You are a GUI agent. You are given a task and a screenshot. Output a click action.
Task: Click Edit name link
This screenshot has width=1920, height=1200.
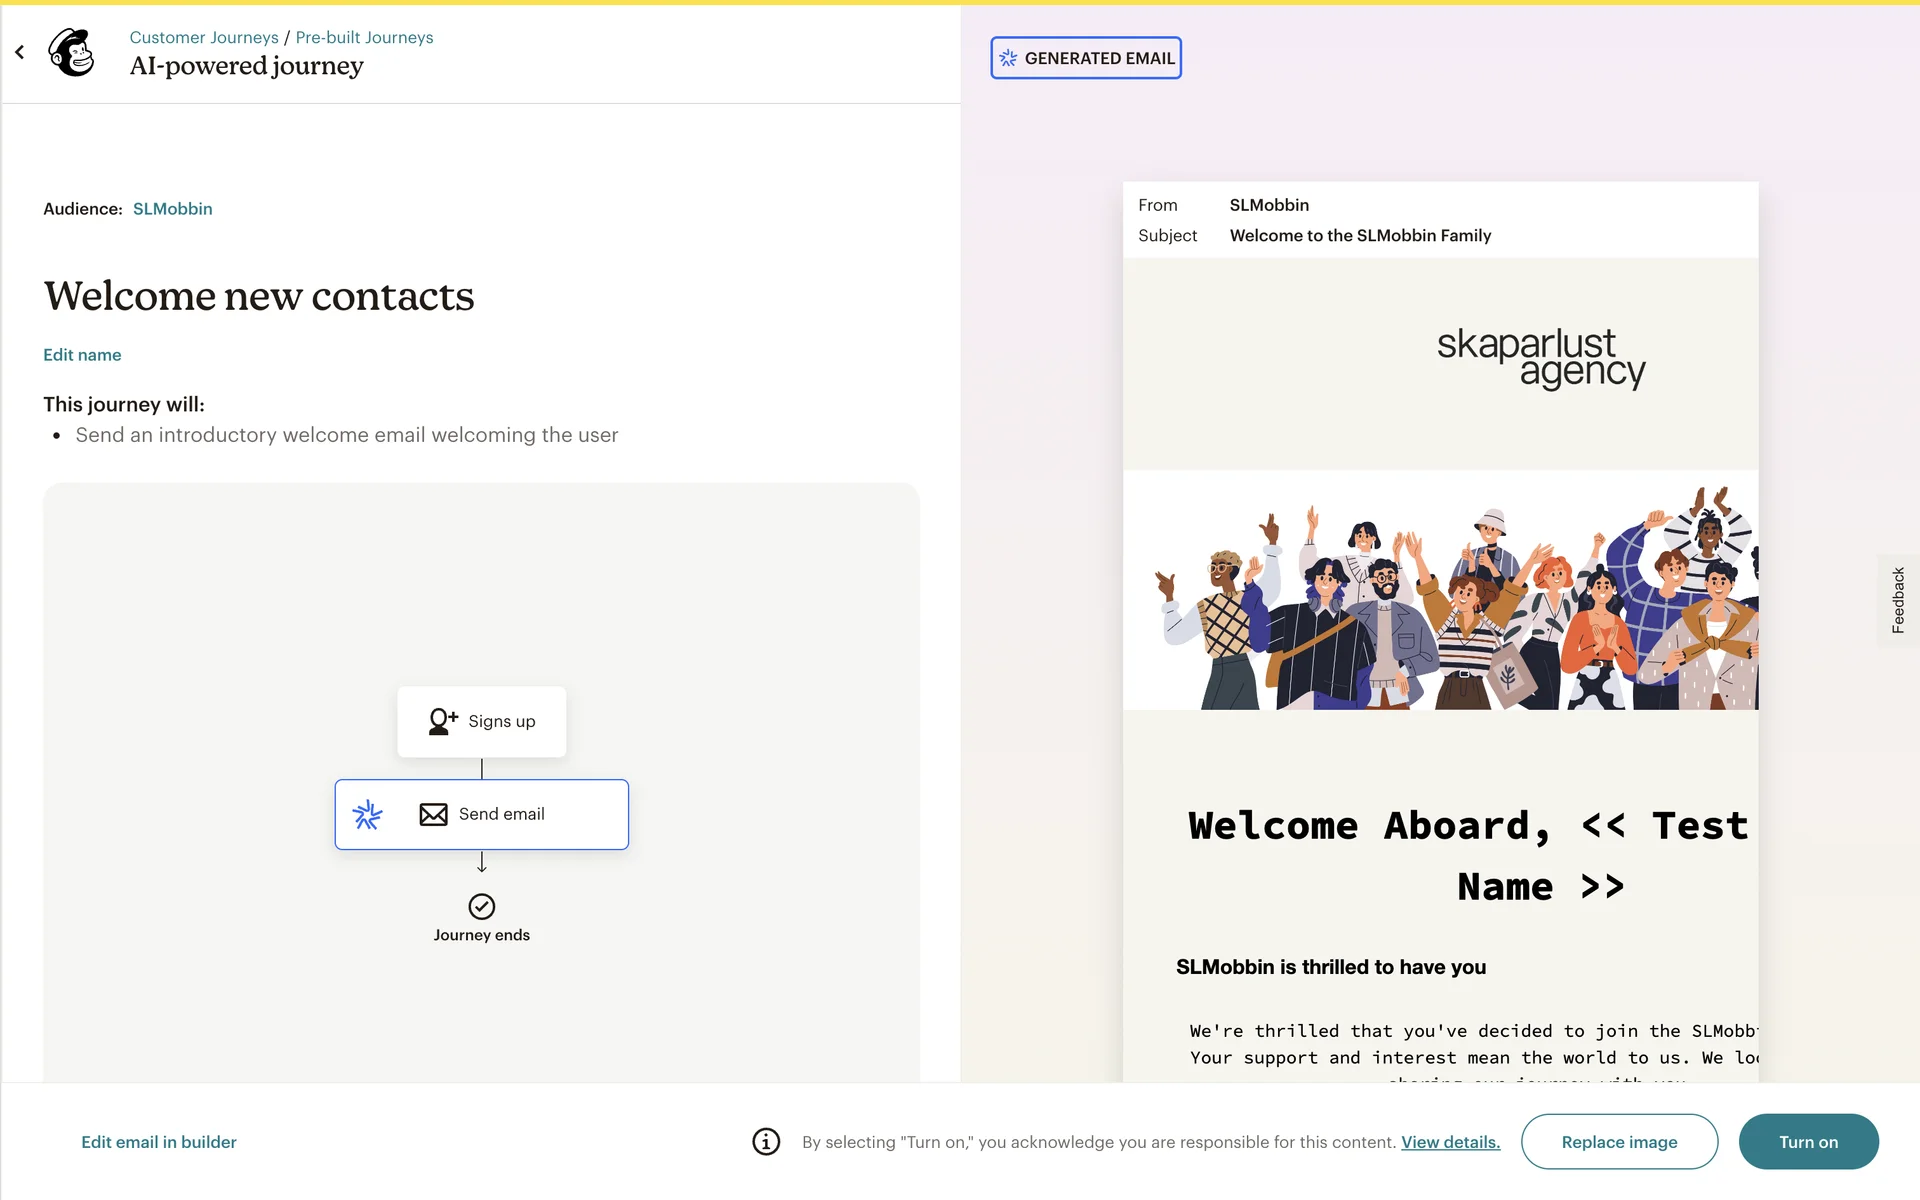coord(82,355)
